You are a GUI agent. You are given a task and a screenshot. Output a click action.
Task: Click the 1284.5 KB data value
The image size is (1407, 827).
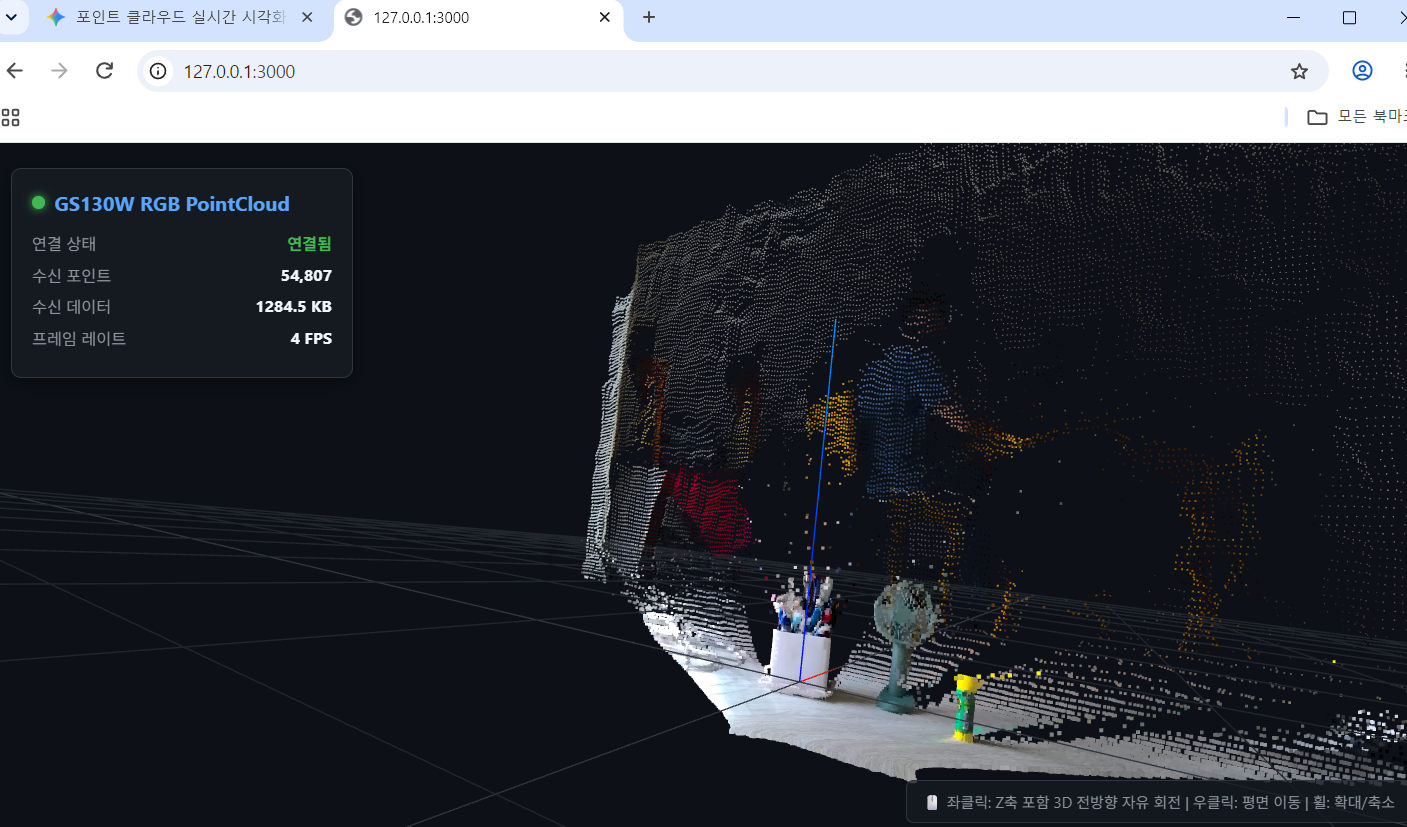[x=294, y=307]
